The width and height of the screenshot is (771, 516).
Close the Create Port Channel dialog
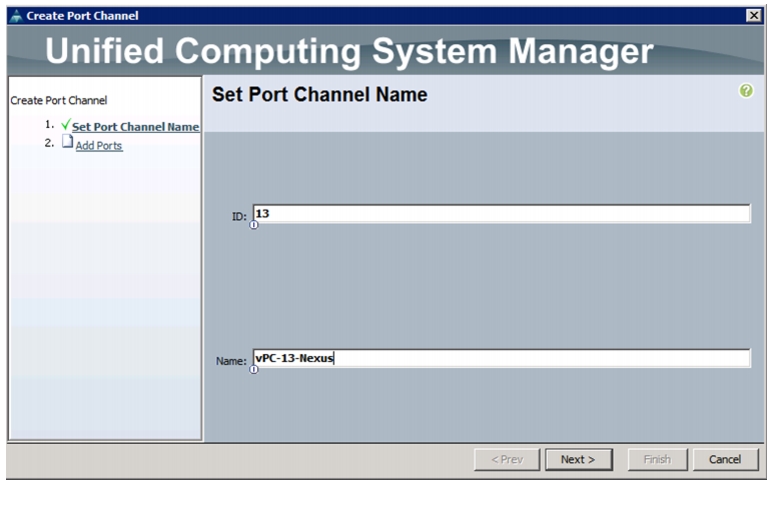(754, 16)
